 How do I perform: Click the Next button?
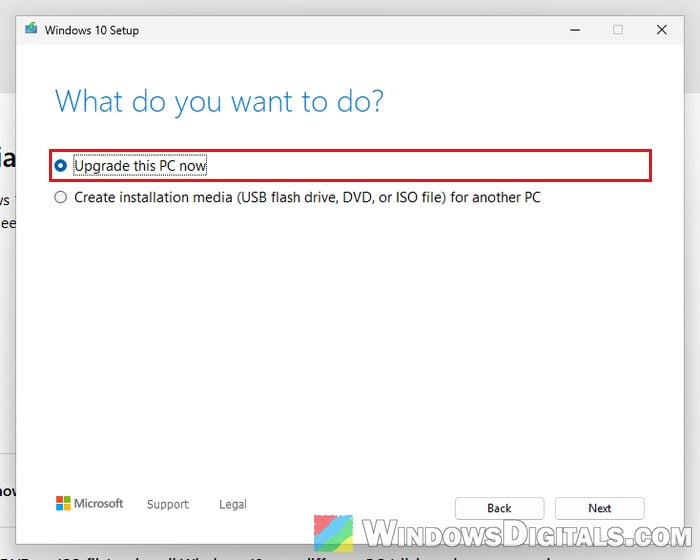(599, 508)
